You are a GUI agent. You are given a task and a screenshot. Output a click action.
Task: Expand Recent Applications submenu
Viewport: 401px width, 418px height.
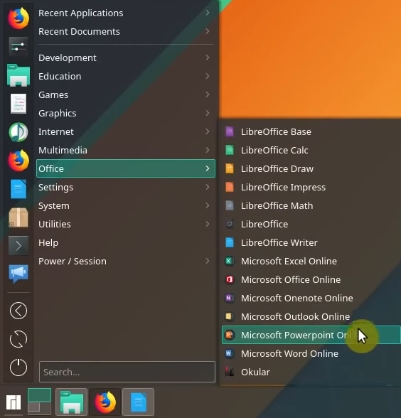126,13
